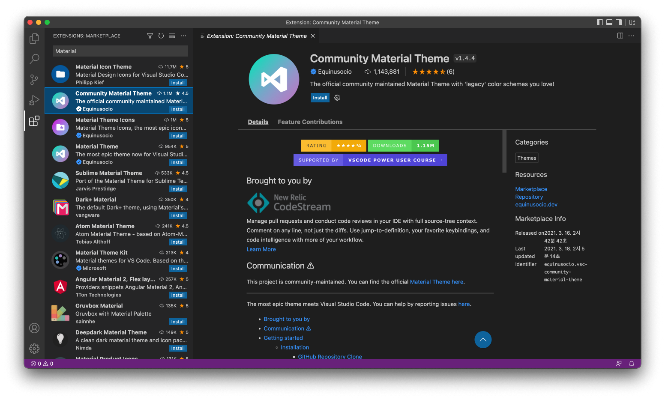Jump to Getting started section link
This screenshot has height=400, width=665.
click(283, 338)
